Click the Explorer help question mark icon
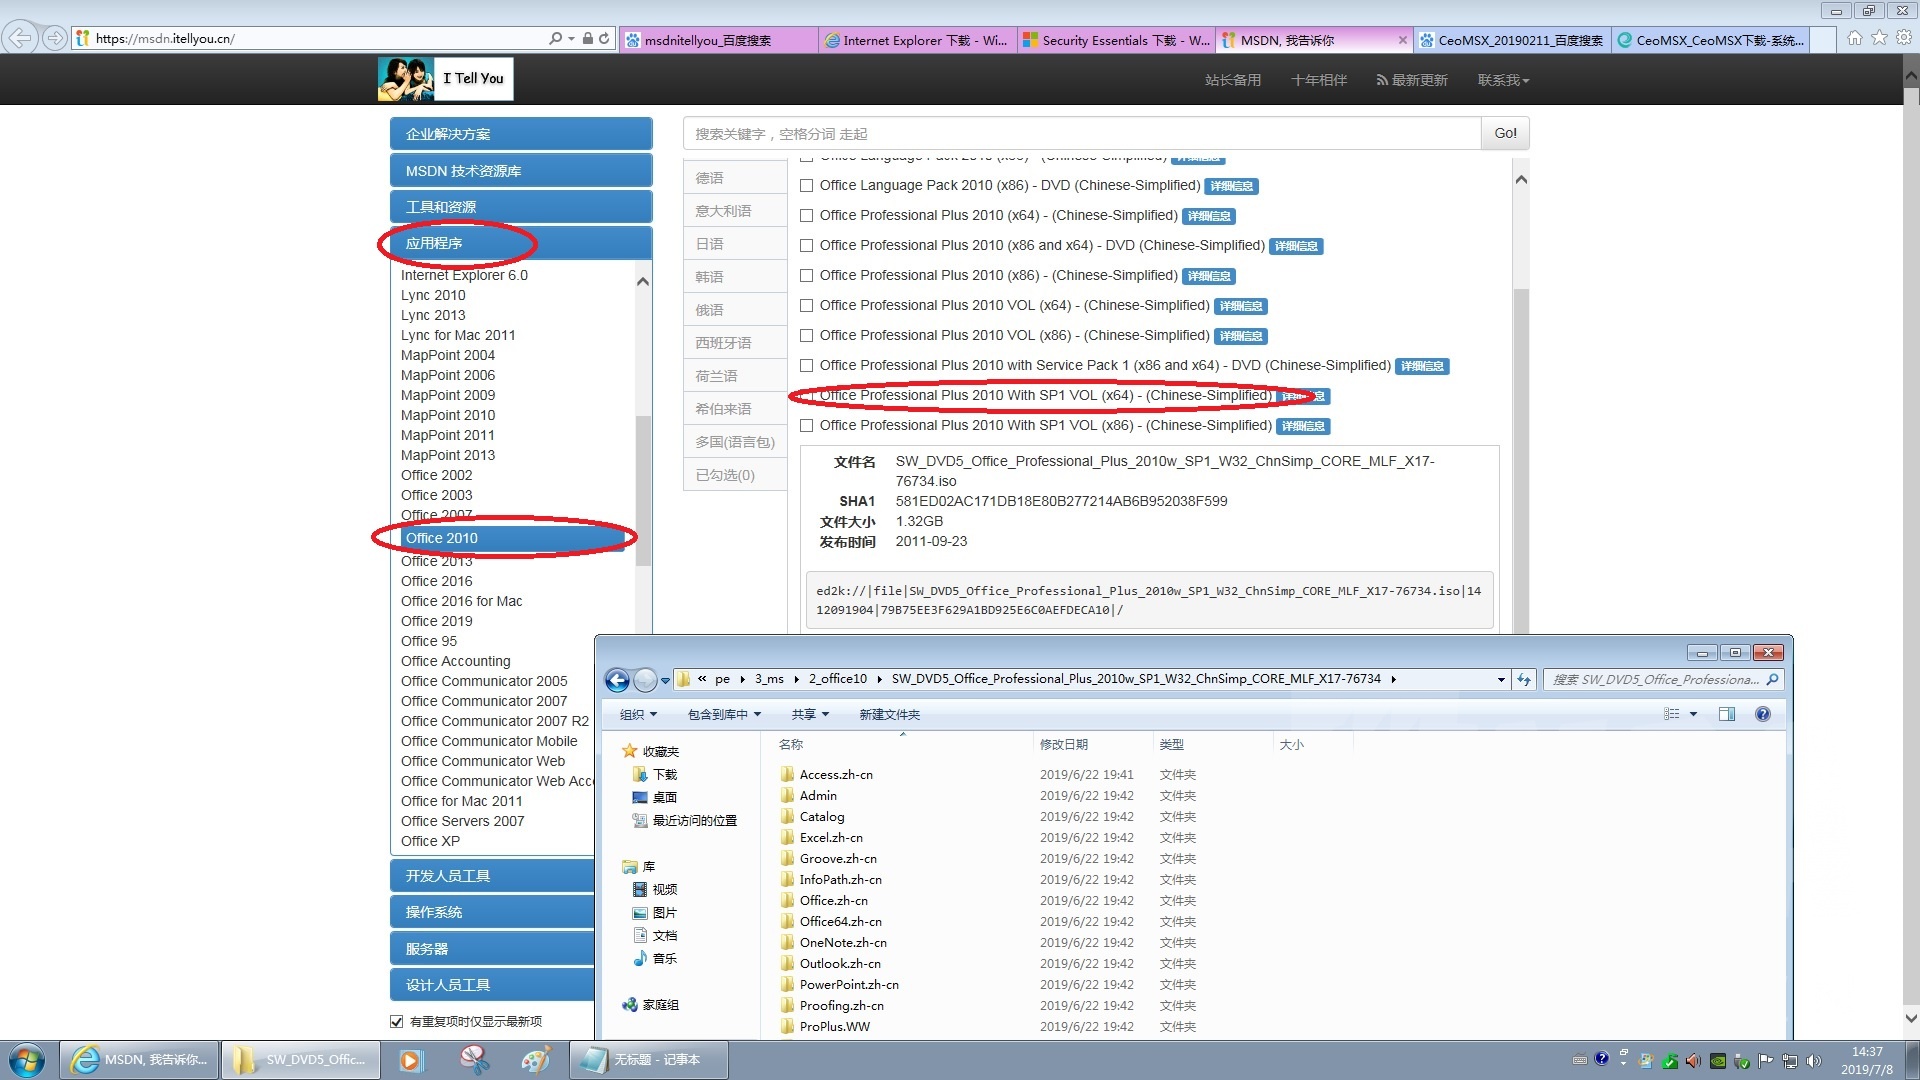Viewport: 1920px width, 1080px height. [x=1763, y=714]
